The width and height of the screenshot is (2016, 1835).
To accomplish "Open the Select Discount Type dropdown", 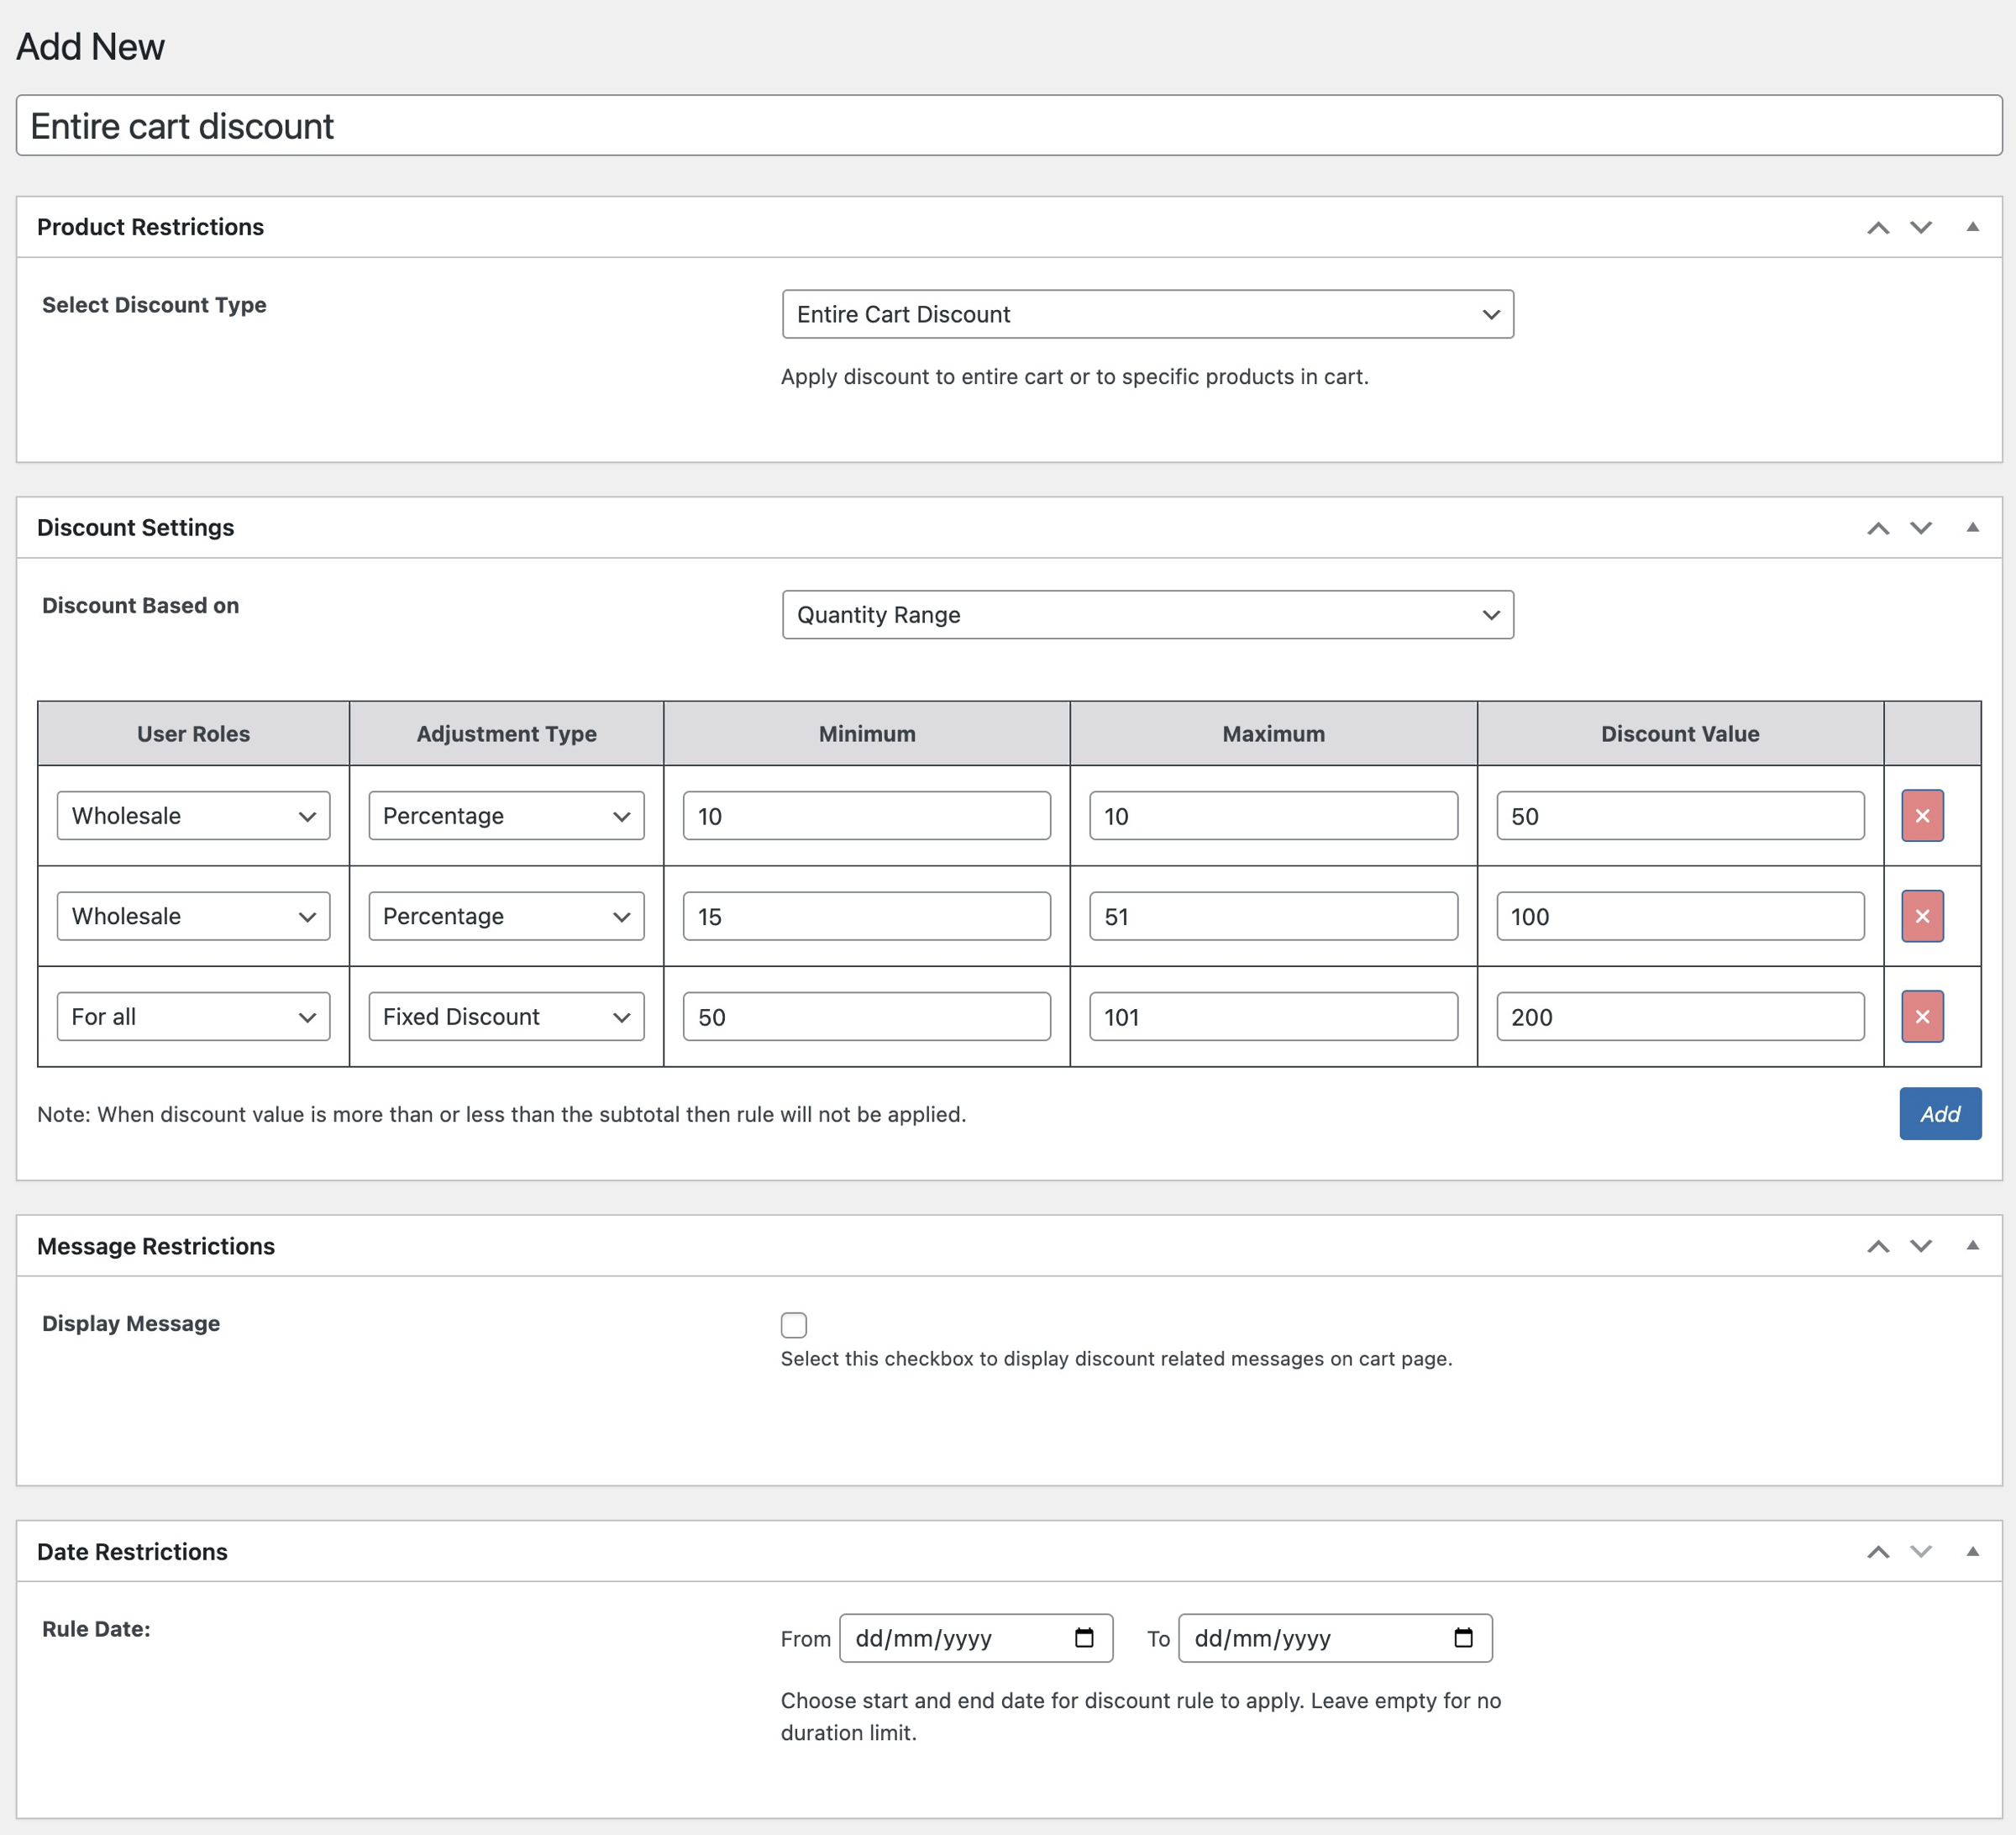I will (1148, 314).
